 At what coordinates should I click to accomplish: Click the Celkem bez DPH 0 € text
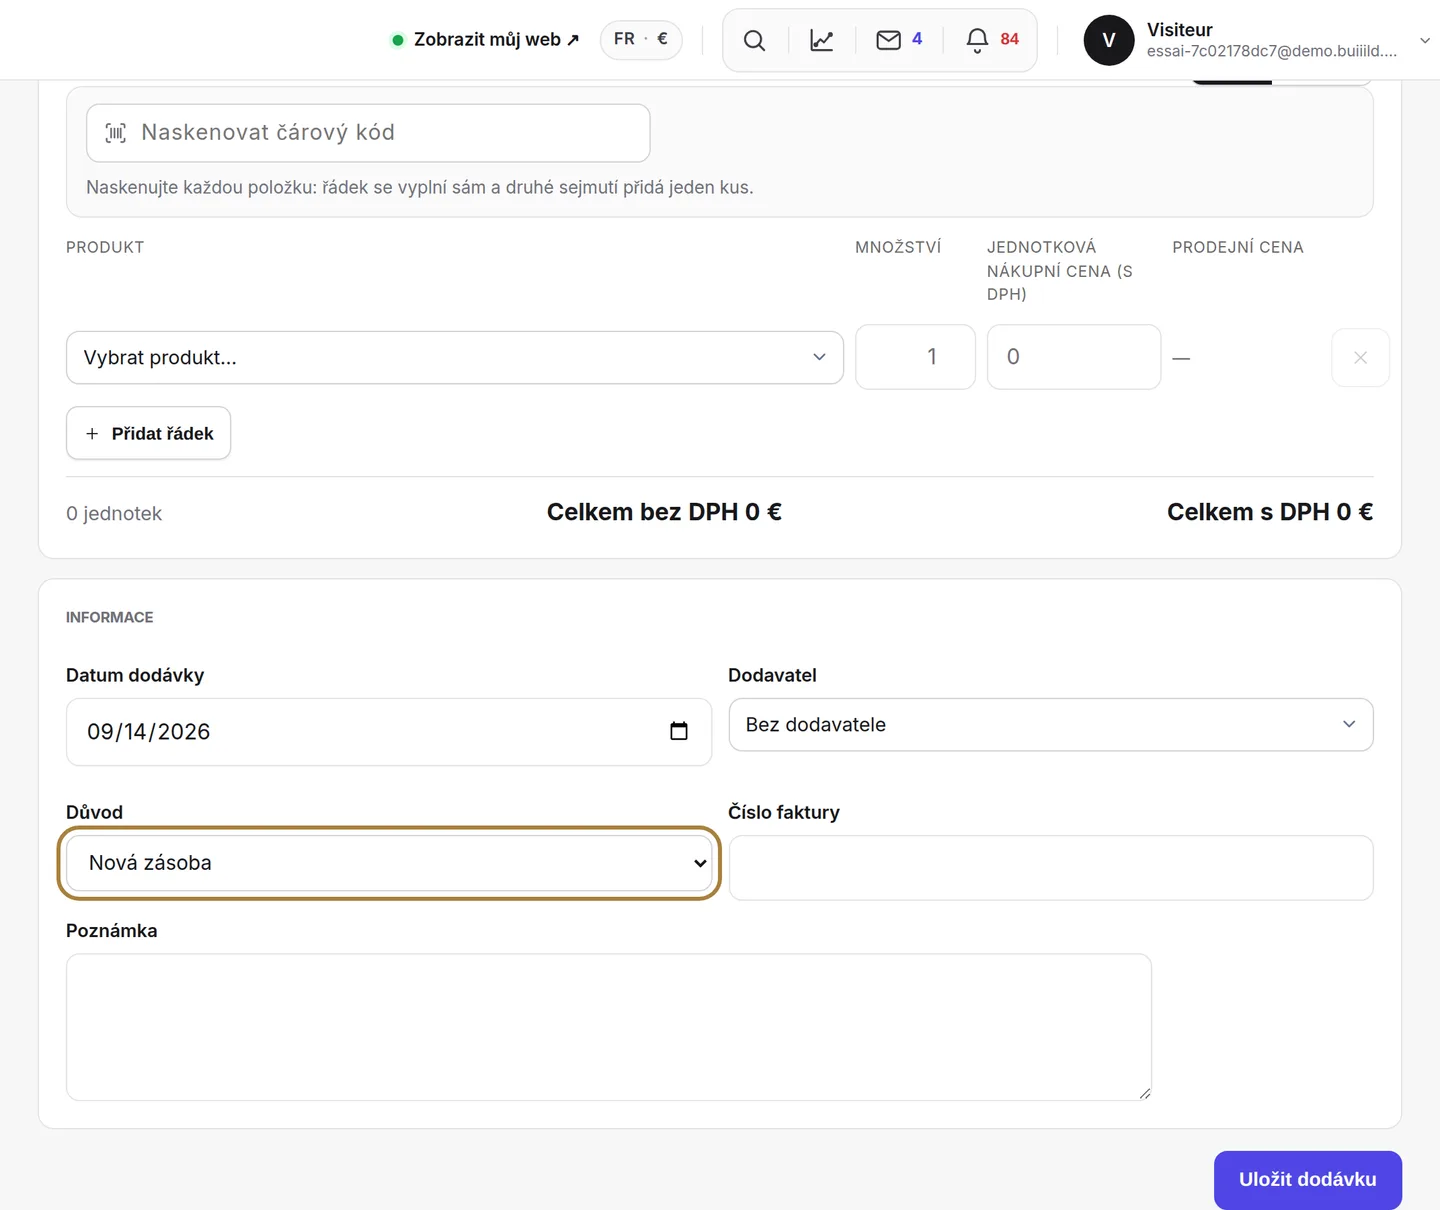(x=664, y=512)
